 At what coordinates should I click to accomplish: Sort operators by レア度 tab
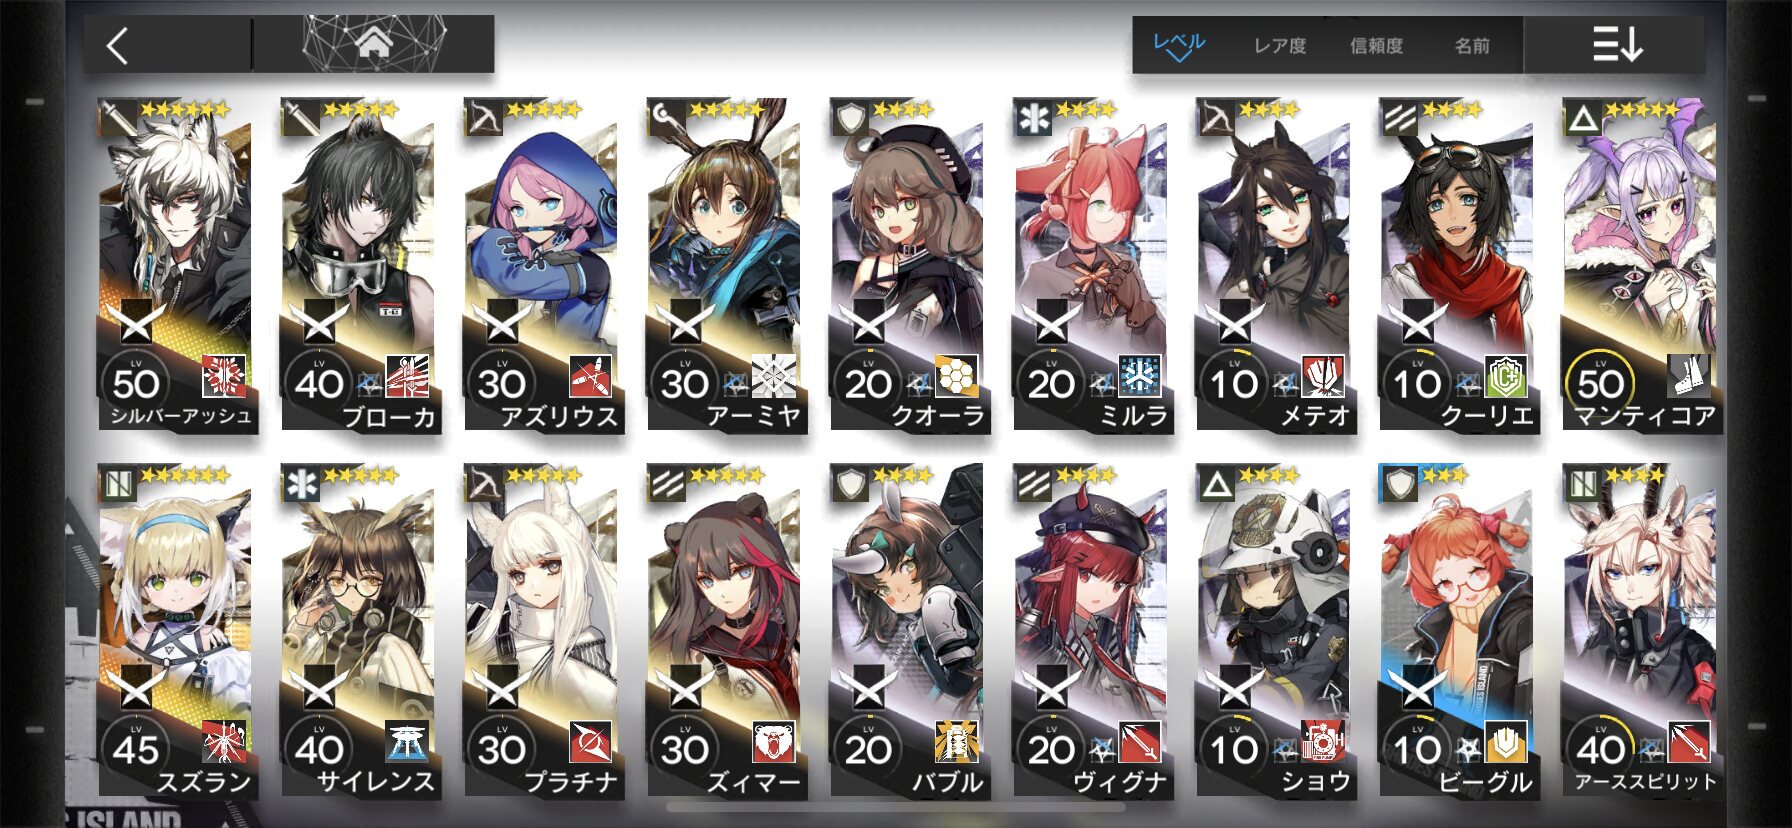(1280, 46)
